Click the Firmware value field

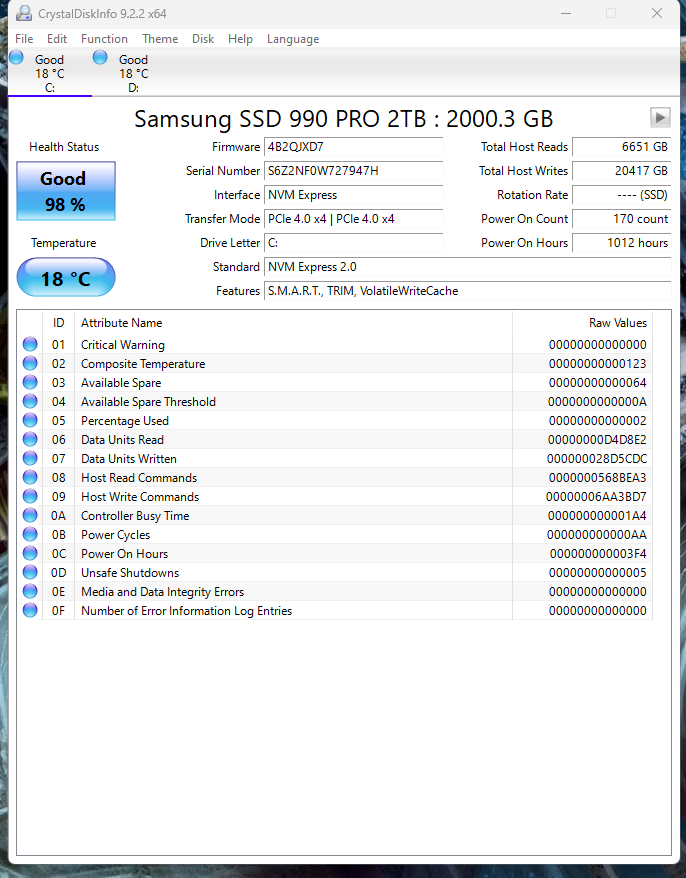353,147
